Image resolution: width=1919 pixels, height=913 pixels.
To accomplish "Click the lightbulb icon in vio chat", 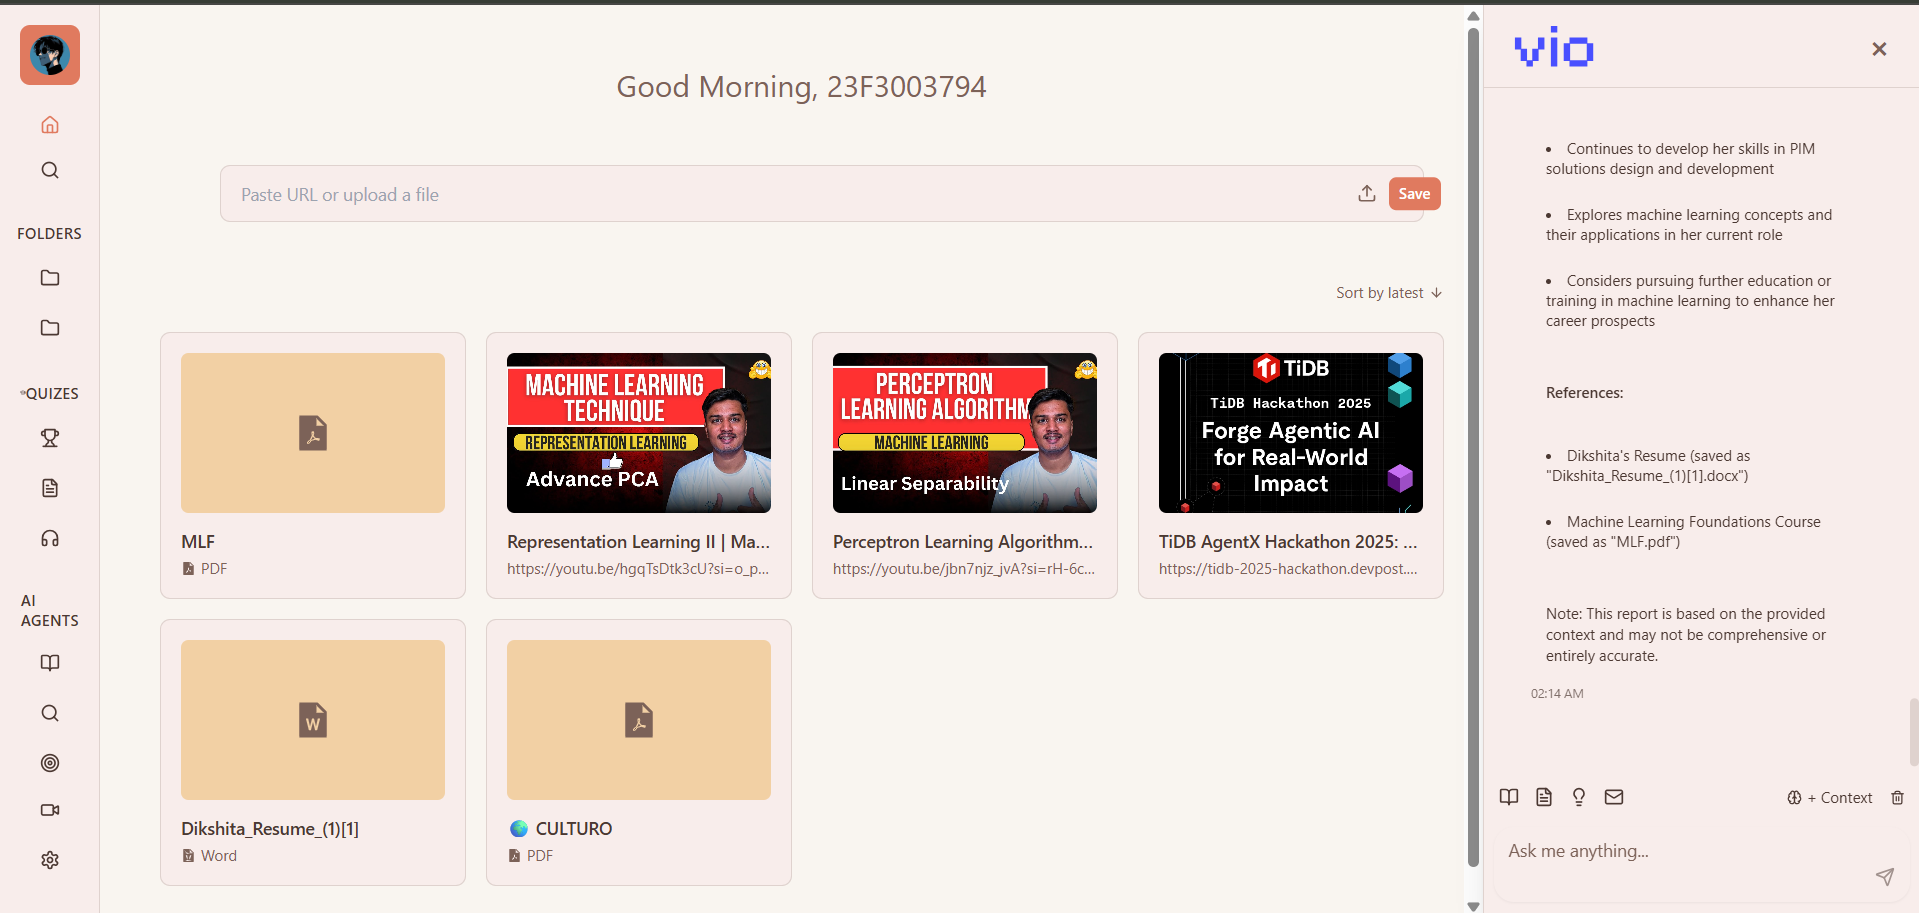I will 1579,797.
